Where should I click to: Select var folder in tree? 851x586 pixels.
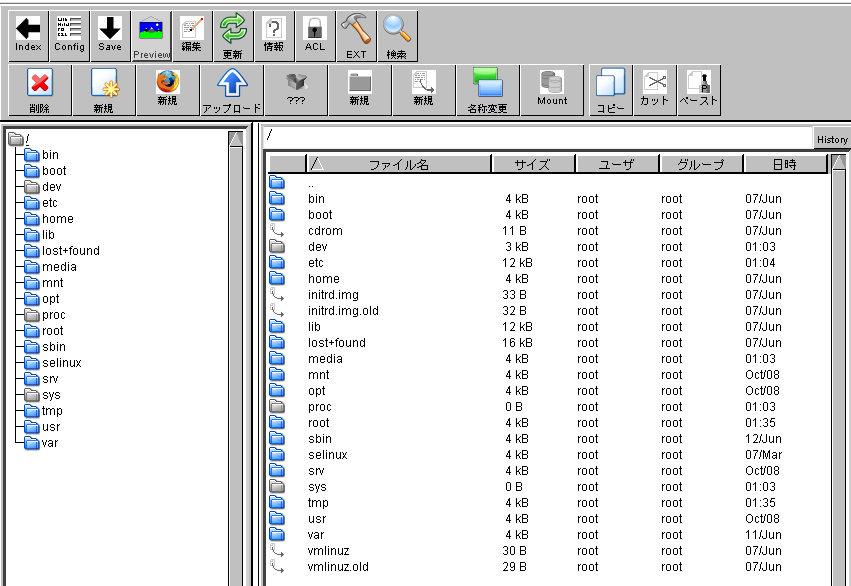[42, 443]
